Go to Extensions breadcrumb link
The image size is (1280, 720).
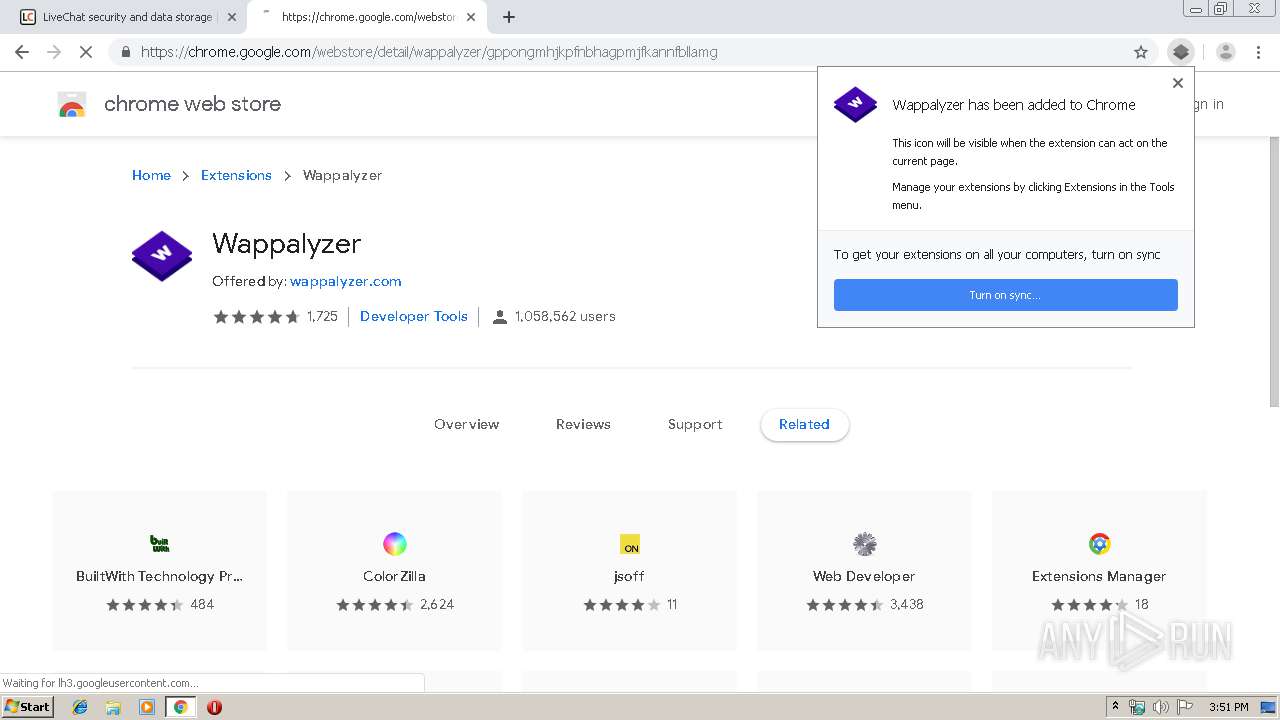(x=236, y=175)
